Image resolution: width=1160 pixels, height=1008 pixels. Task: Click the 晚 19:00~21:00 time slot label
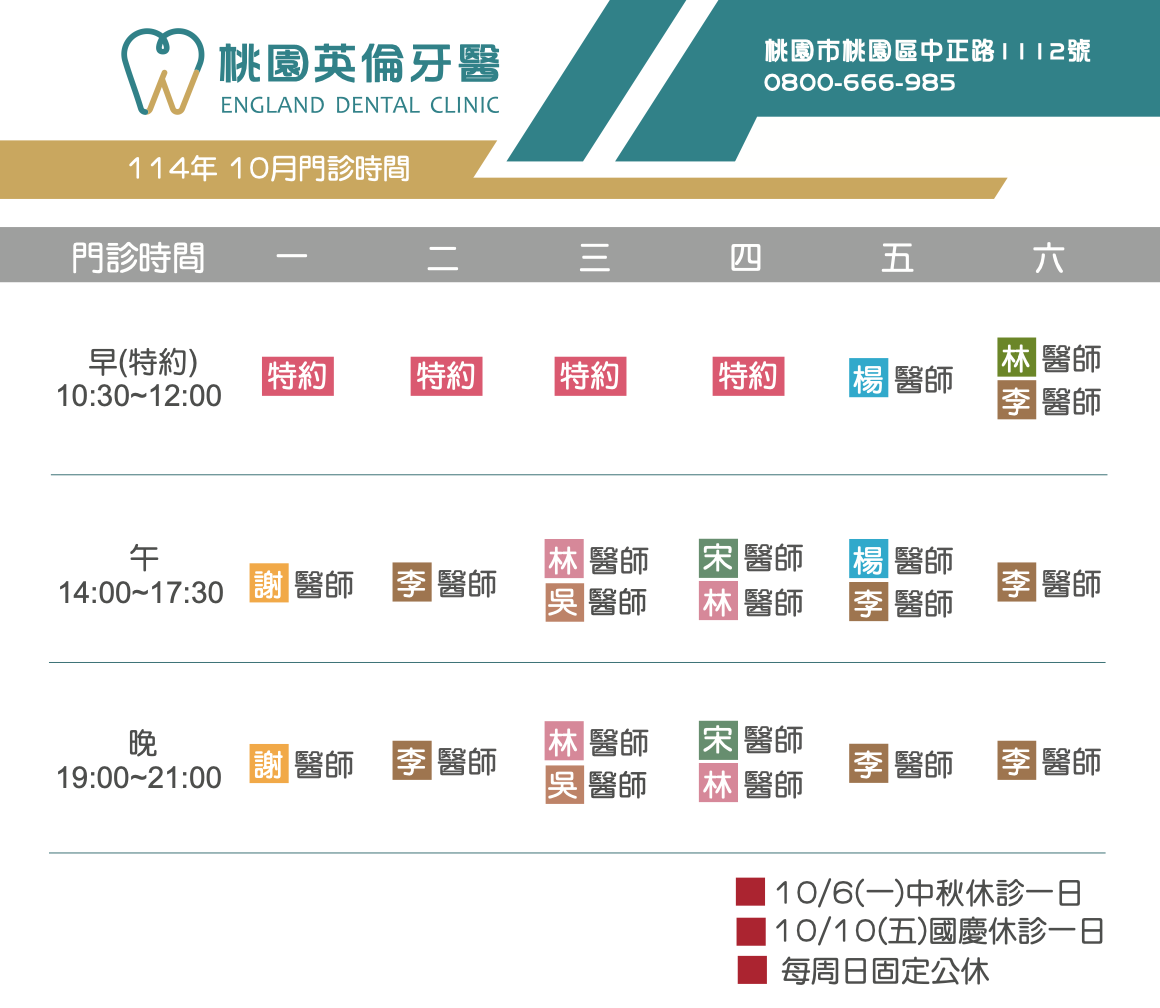(x=139, y=761)
